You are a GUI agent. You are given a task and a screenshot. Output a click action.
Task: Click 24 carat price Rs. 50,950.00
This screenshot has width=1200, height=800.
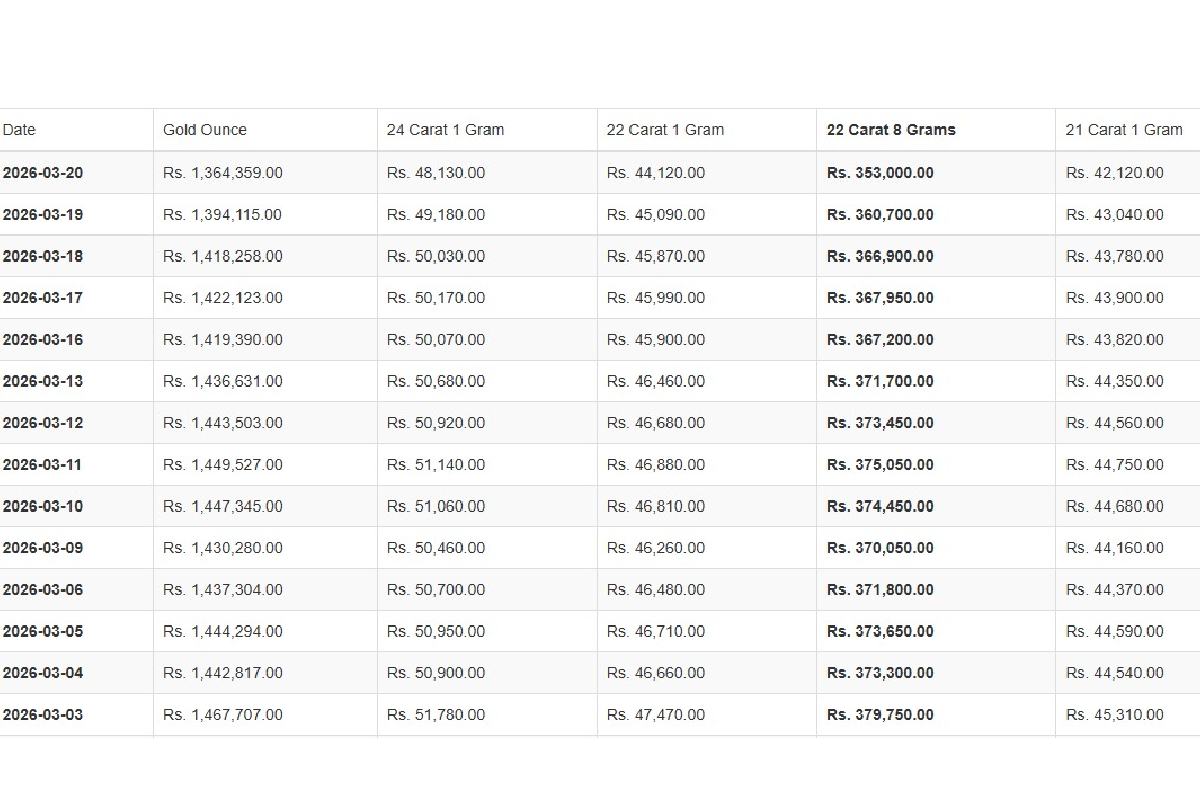point(436,631)
